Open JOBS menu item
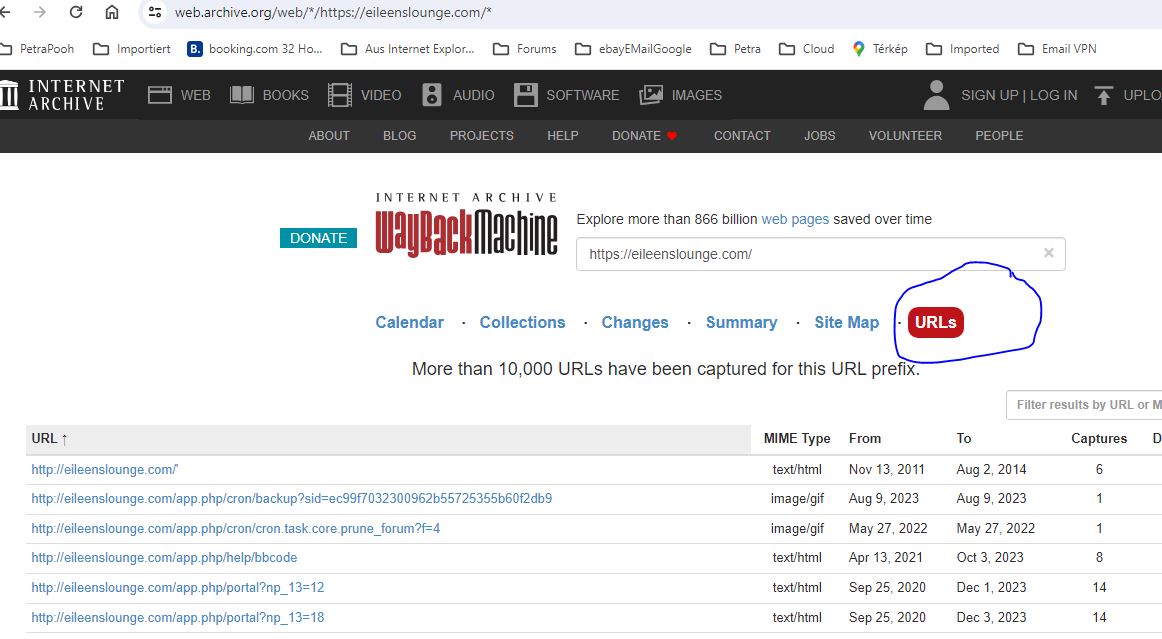 click(x=820, y=136)
